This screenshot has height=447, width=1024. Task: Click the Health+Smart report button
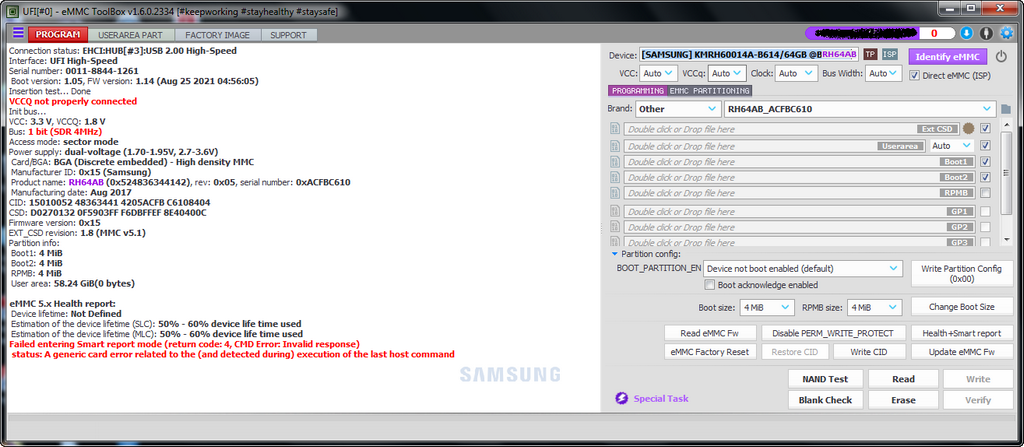(961, 333)
